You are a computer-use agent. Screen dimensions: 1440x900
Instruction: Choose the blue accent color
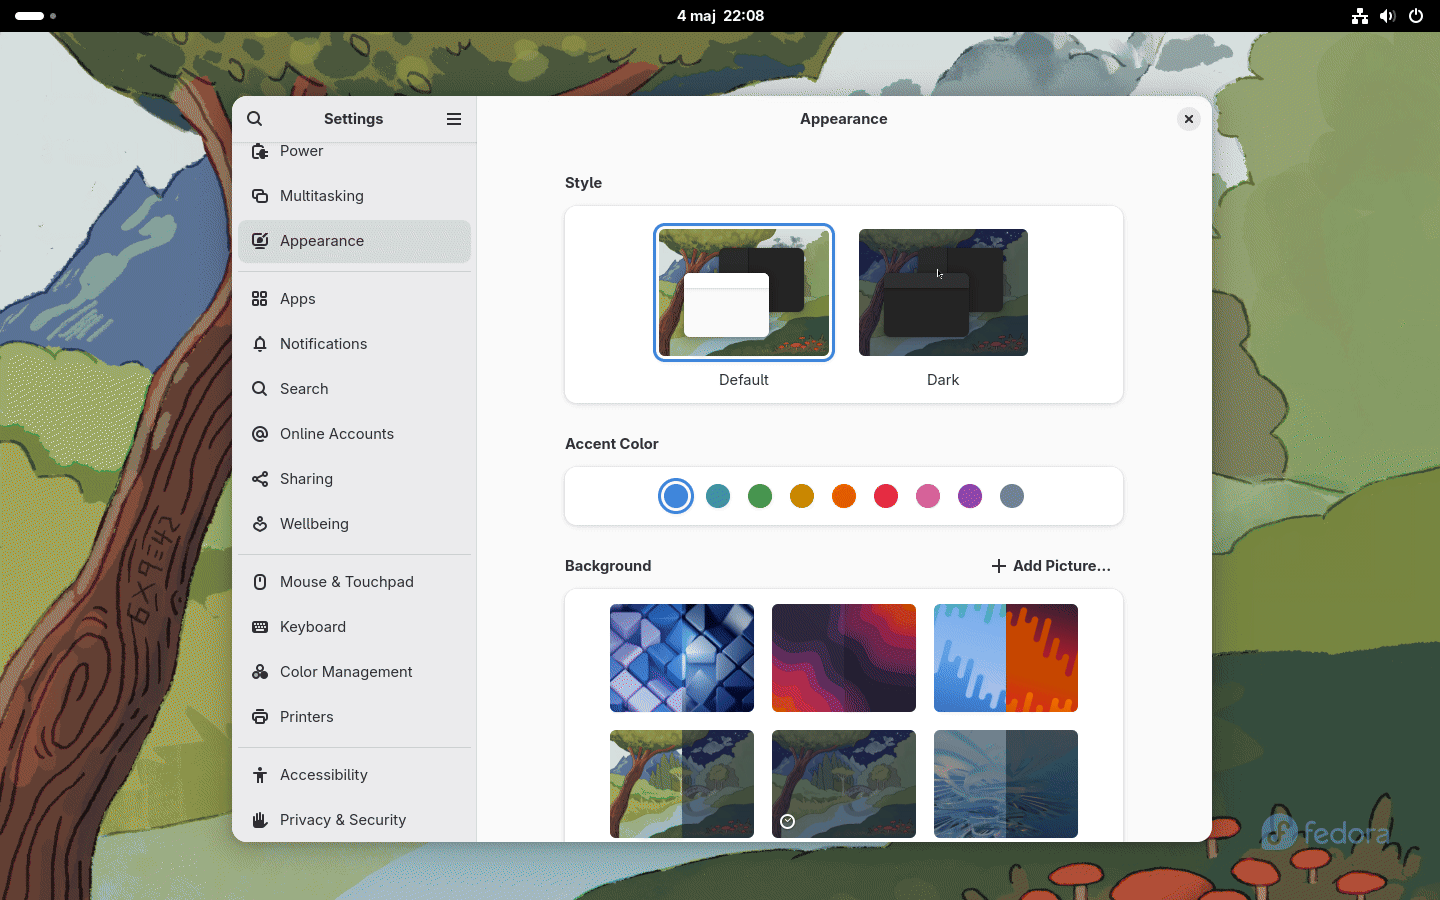(676, 496)
